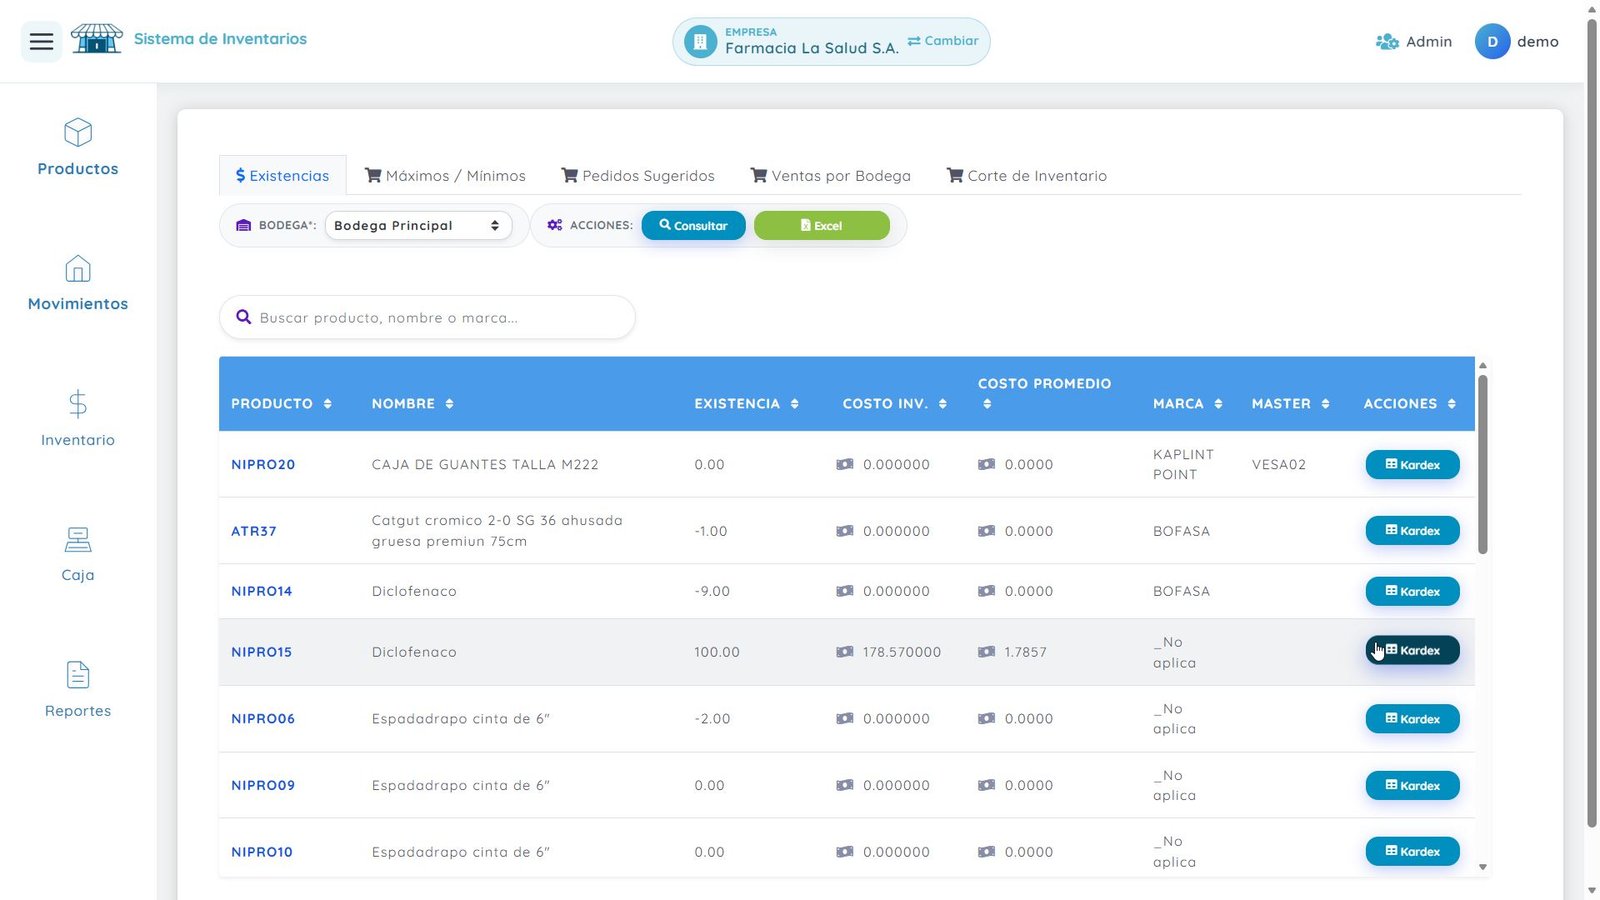Image resolution: width=1600 pixels, height=900 pixels.
Task: Open Kardex for NIPRO15
Action: [x=1412, y=651]
